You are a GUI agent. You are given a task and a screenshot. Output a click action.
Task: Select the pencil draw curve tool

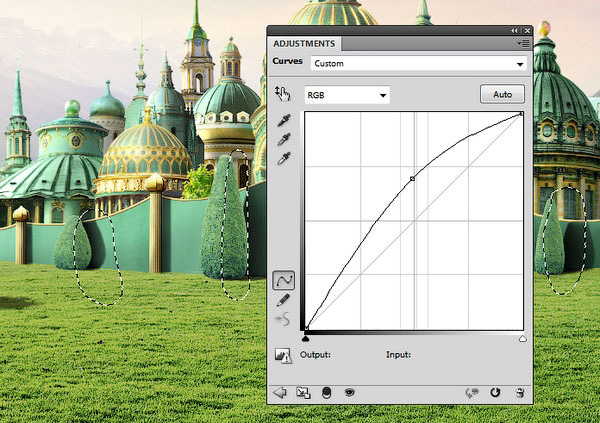[284, 300]
